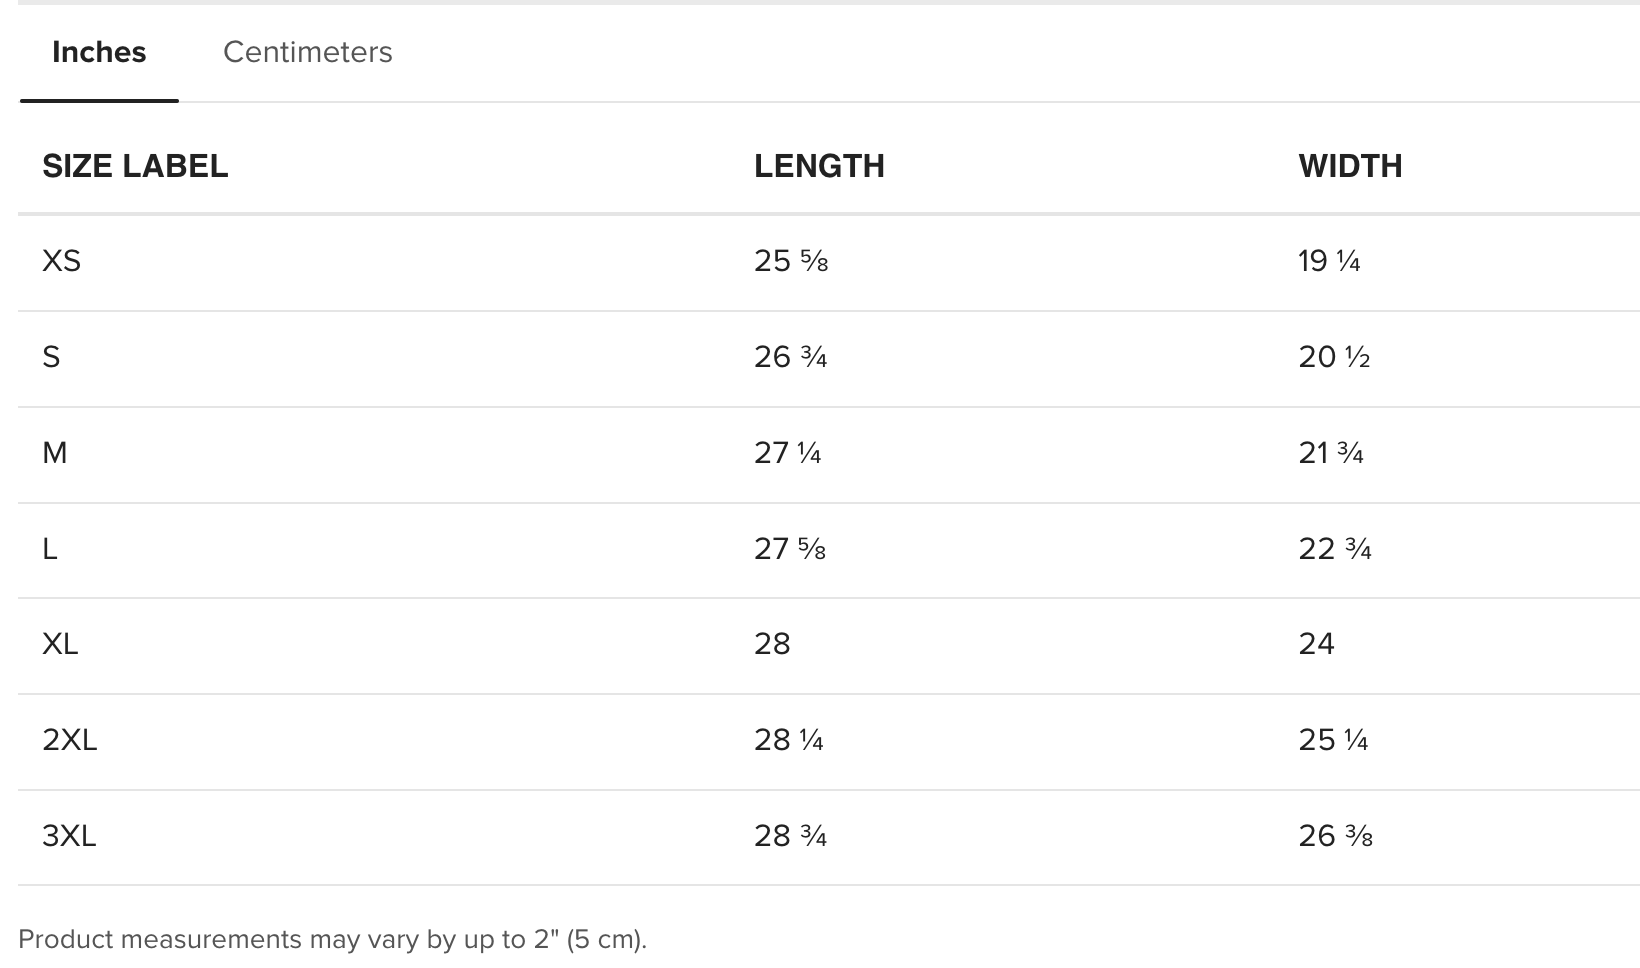Click the L size label
The image size is (1640, 968).
click(50, 549)
